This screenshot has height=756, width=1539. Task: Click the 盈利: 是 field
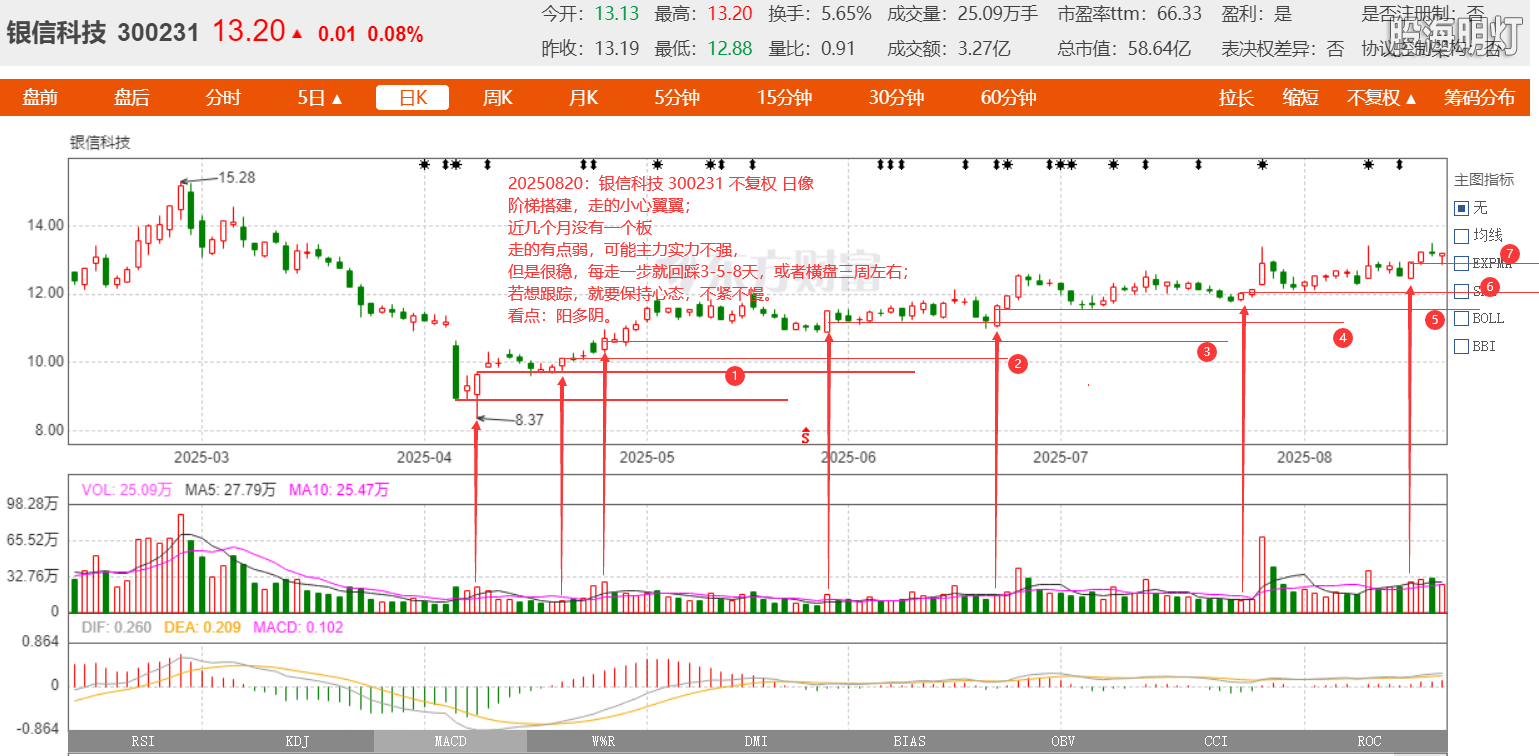1257,14
